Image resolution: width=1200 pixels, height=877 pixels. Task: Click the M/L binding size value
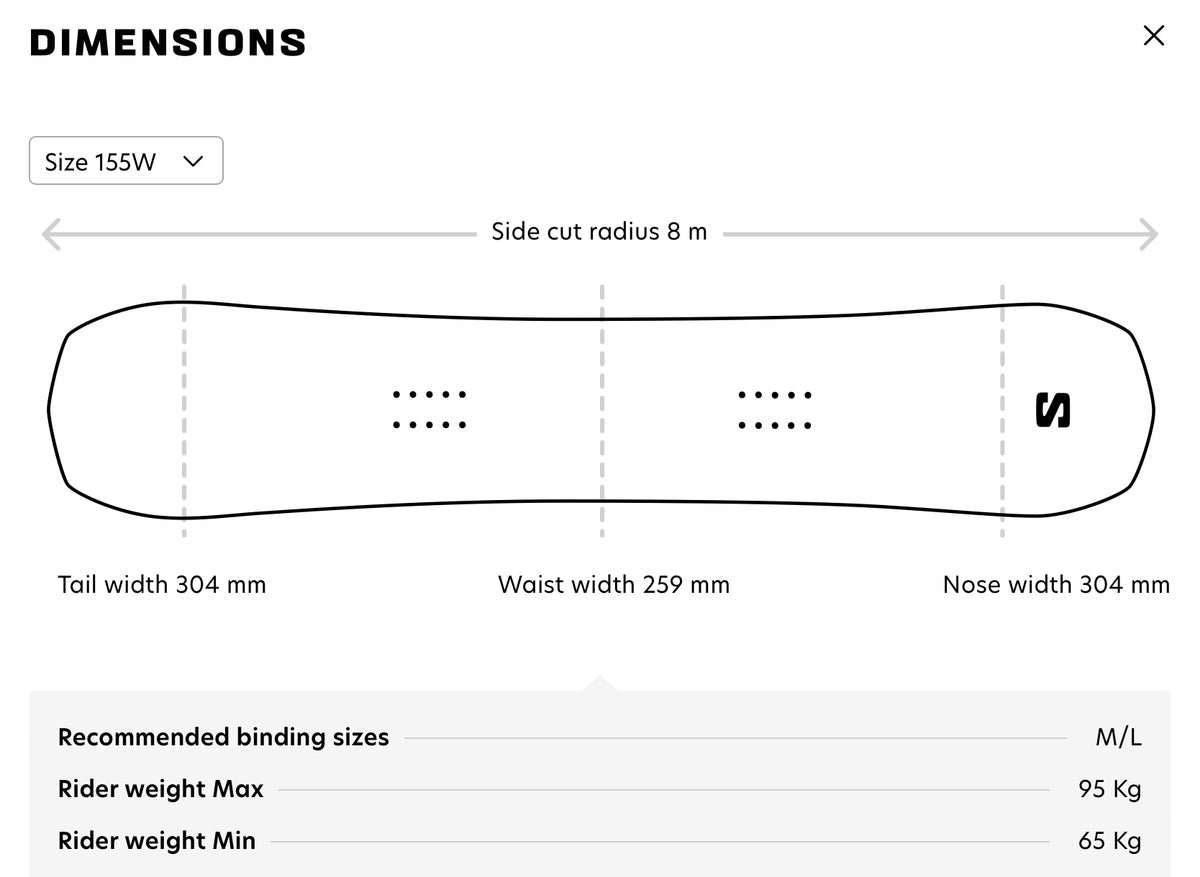click(x=1119, y=738)
